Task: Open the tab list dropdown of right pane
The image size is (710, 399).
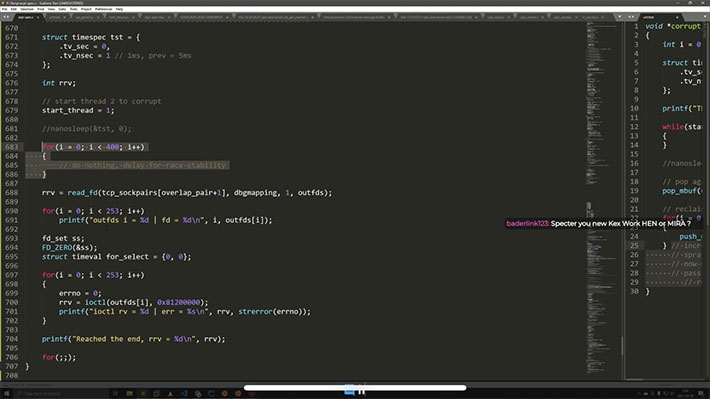Action: 705,17
